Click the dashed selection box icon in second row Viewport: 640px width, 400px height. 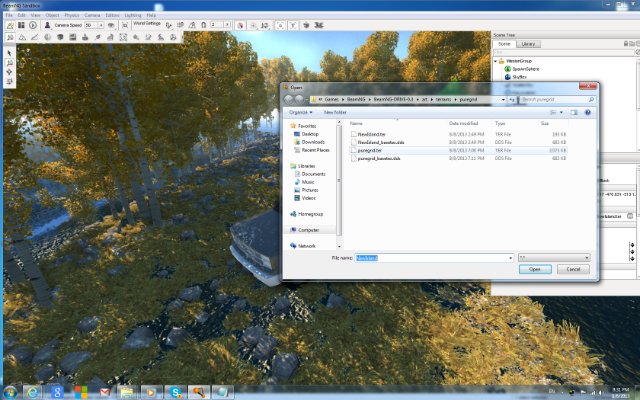[x=123, y=37]
